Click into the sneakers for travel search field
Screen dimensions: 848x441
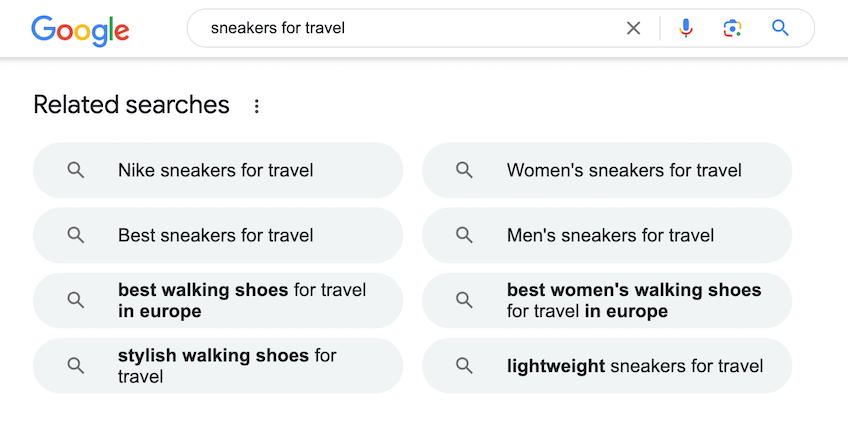point(411,28)
